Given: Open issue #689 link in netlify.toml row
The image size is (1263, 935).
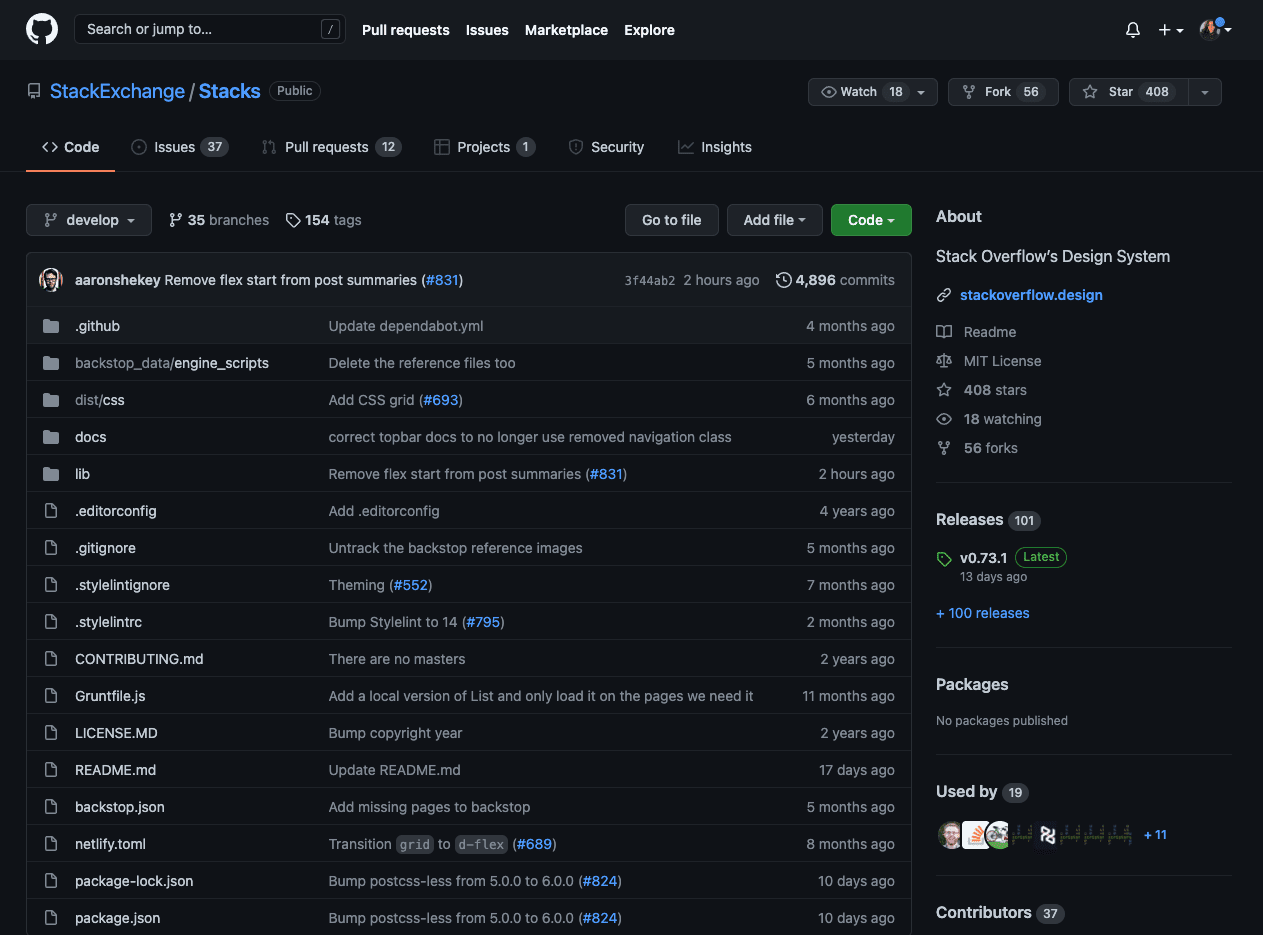Looking at the screenshot, I should pos(535,844).
